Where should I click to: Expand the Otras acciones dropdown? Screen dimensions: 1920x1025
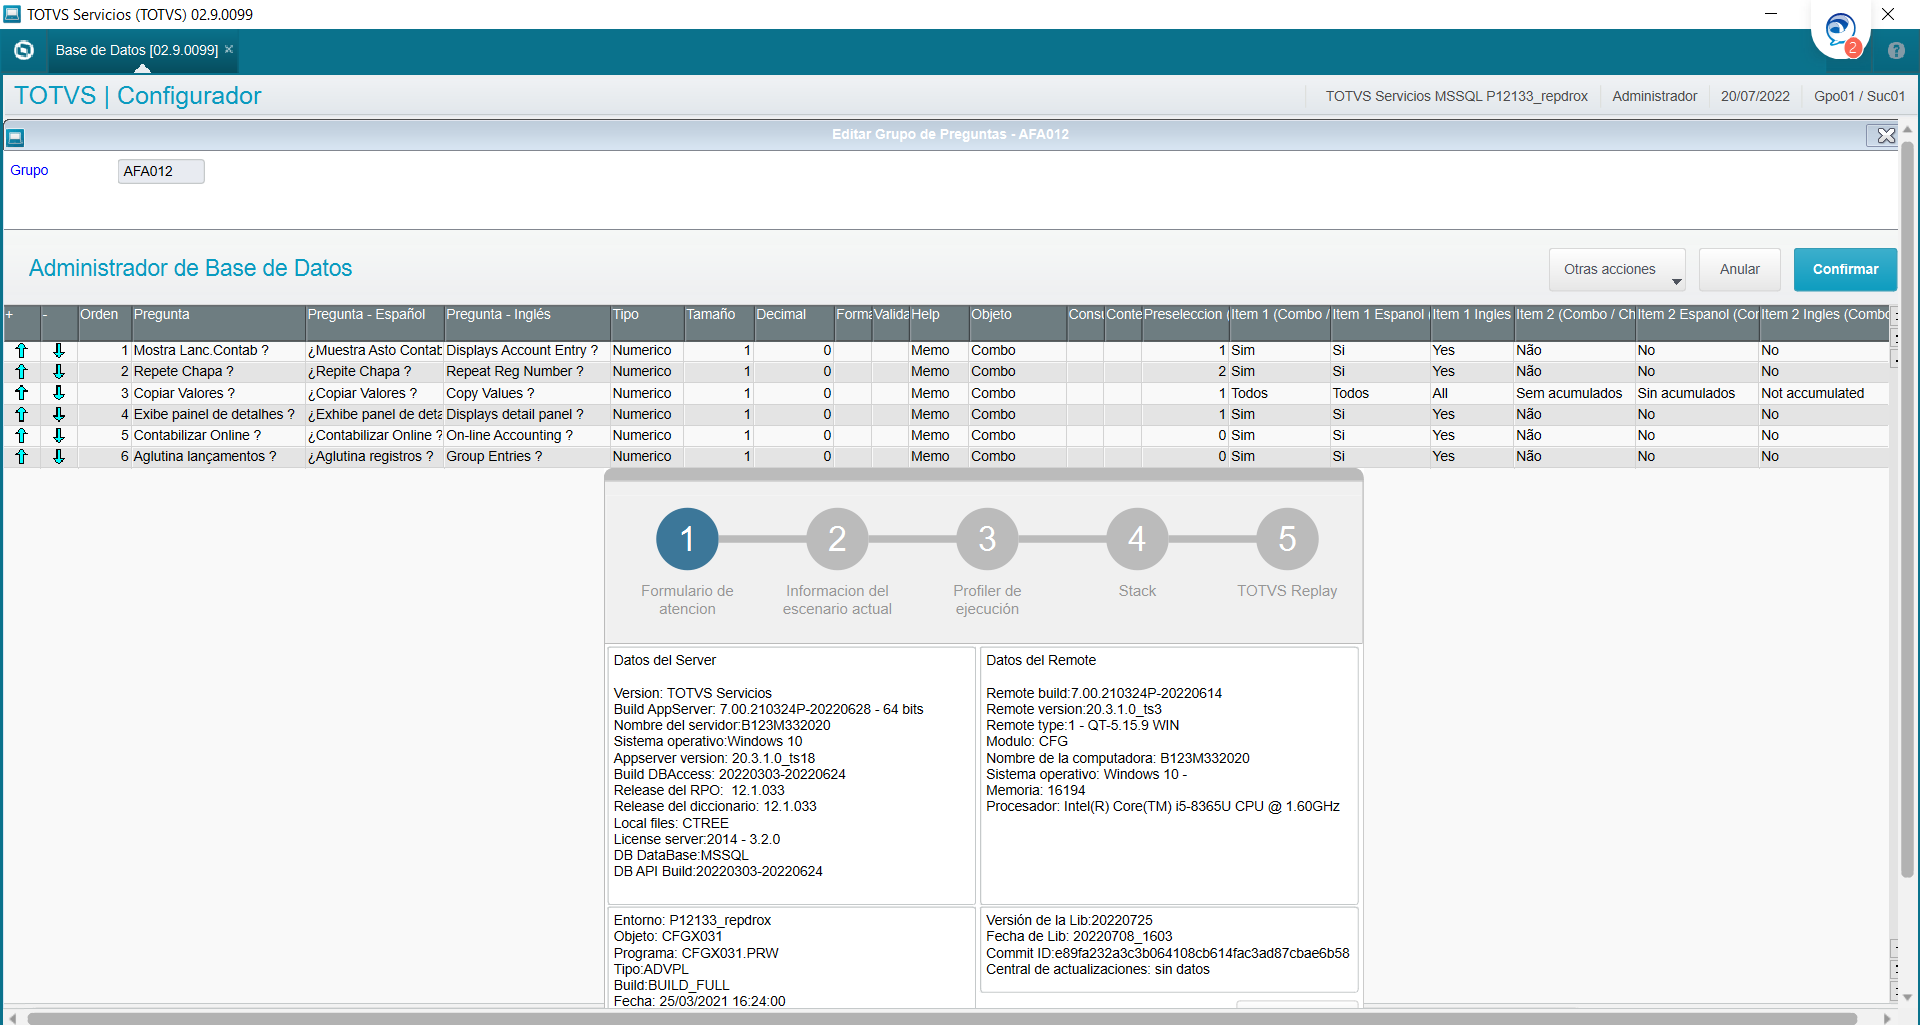pyautogui.click(x=1617, y=270)
